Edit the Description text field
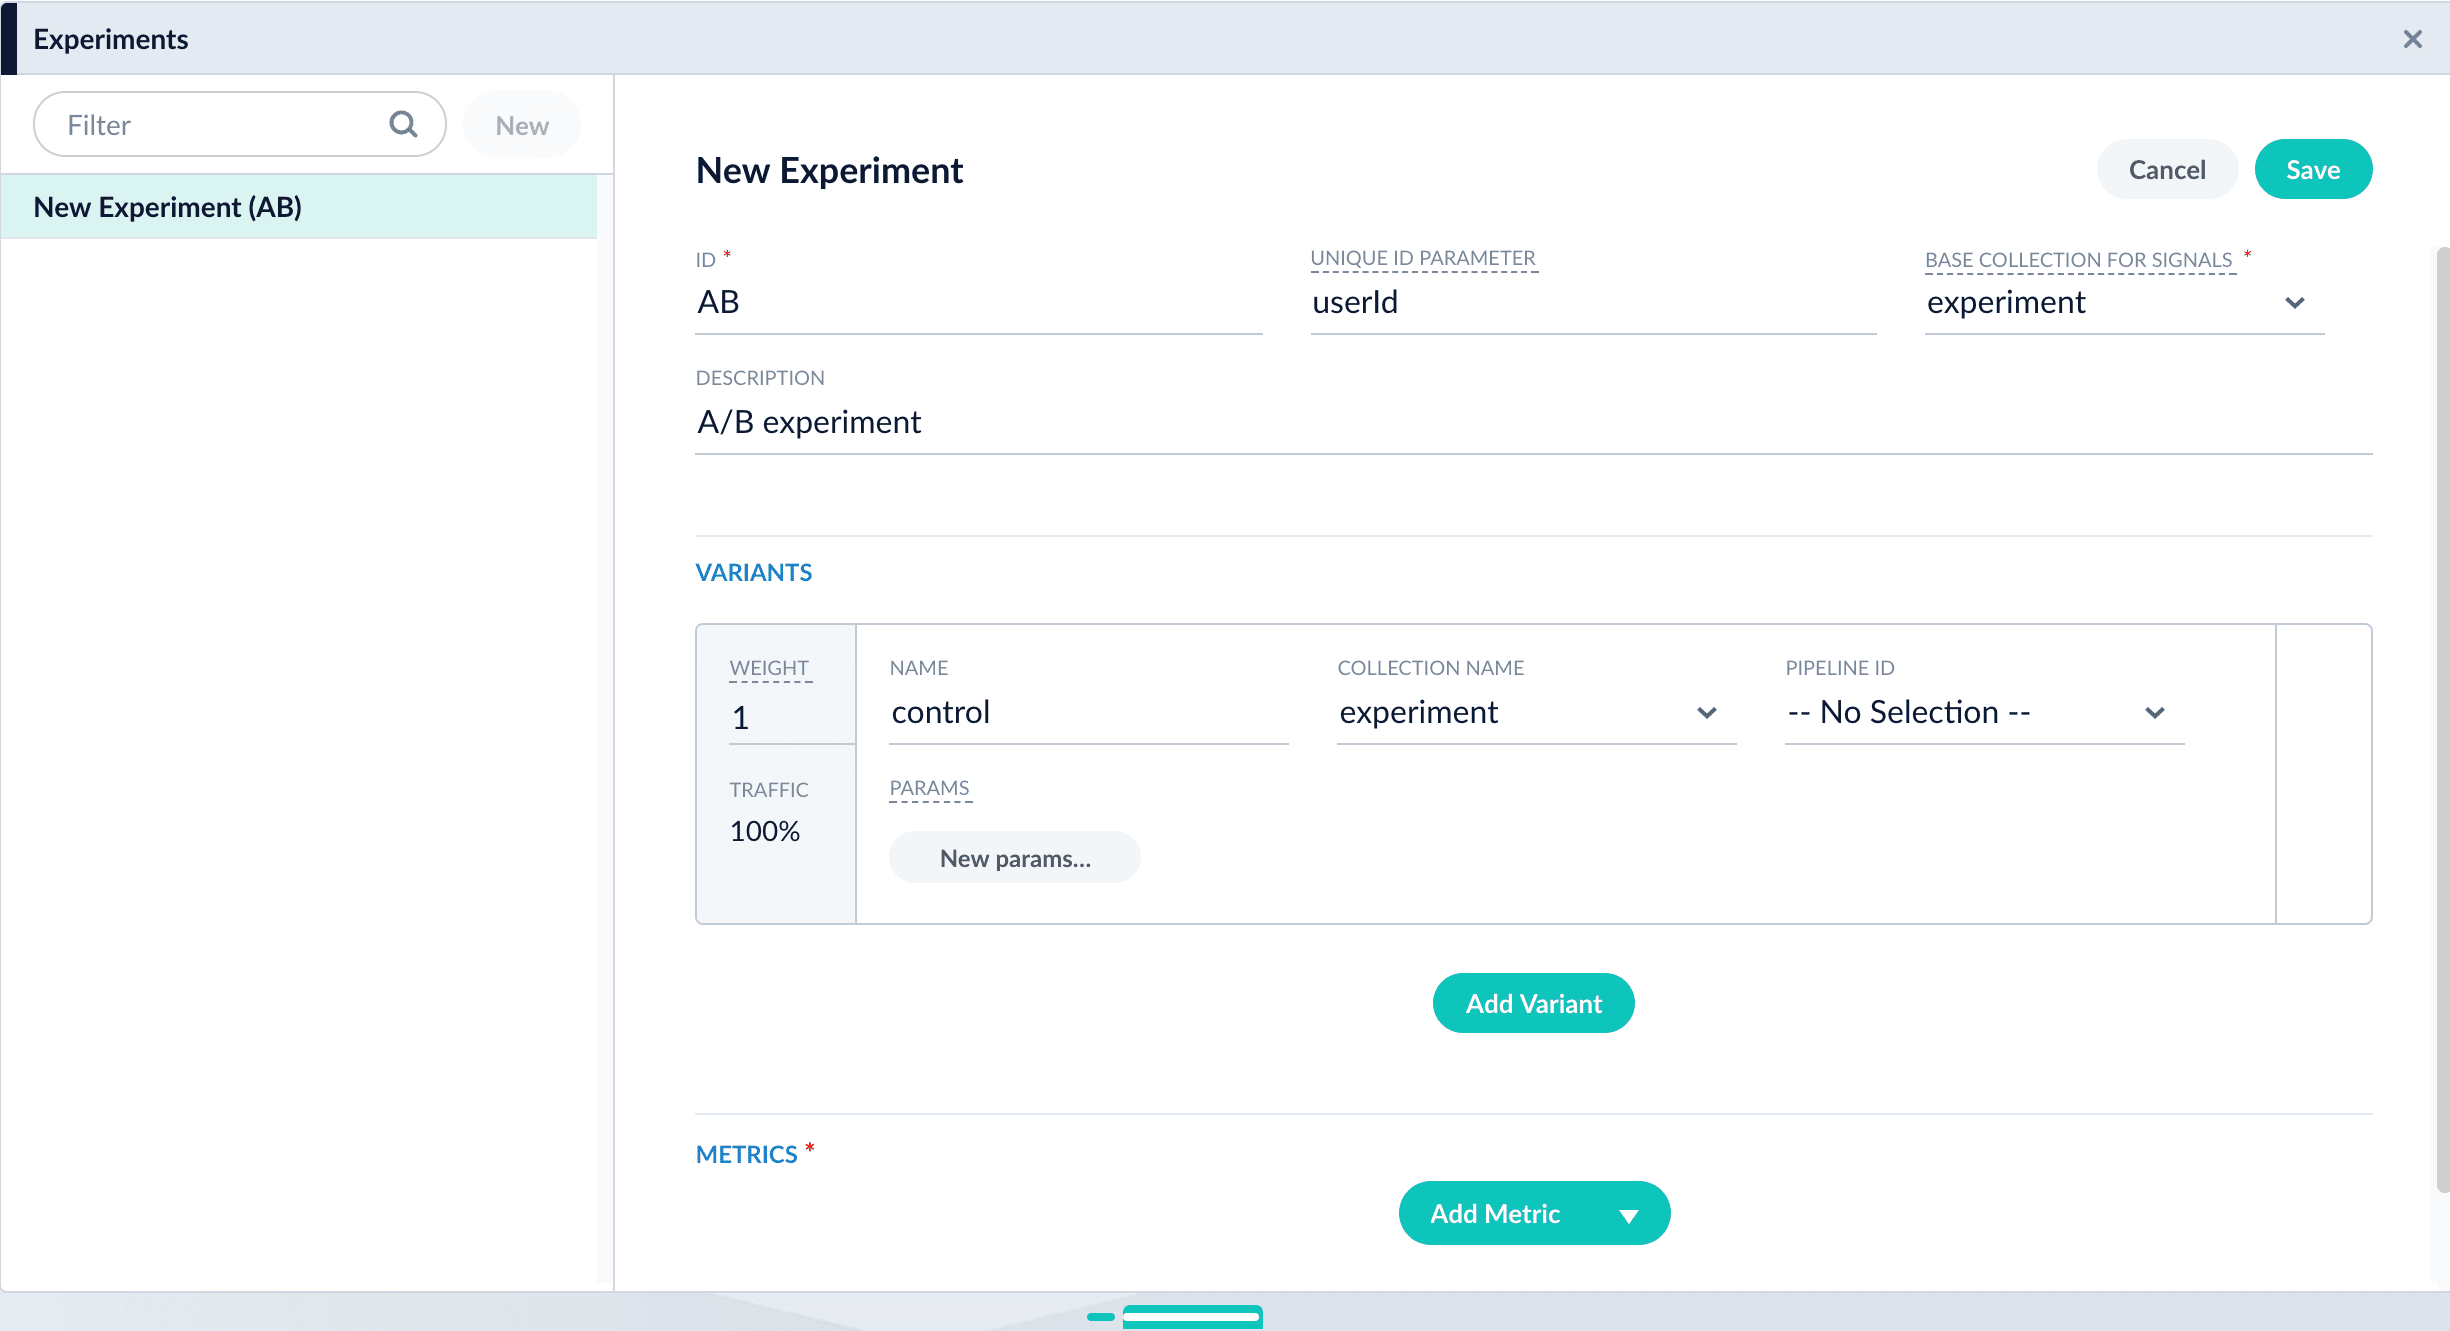This screenshot has width=2450, height=1331. (1532, 423)
